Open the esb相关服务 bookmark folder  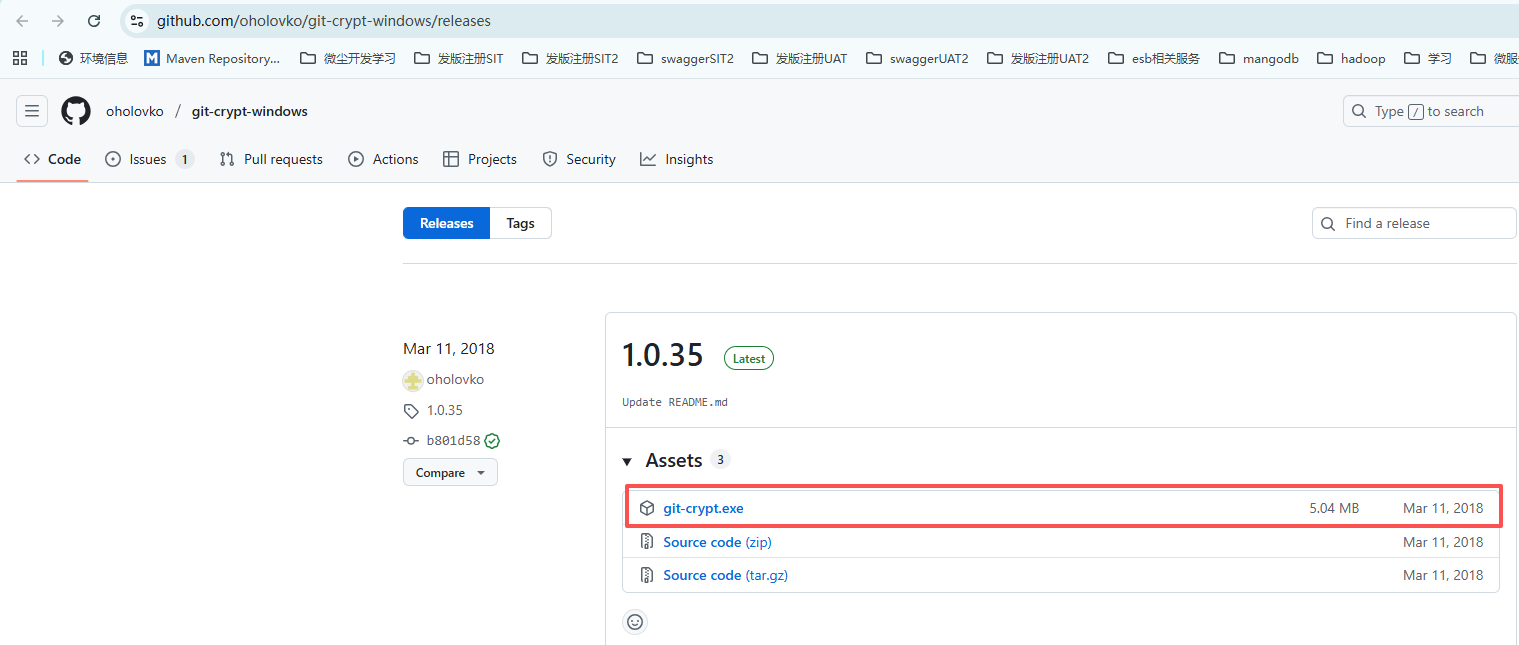click(1153, 58)
